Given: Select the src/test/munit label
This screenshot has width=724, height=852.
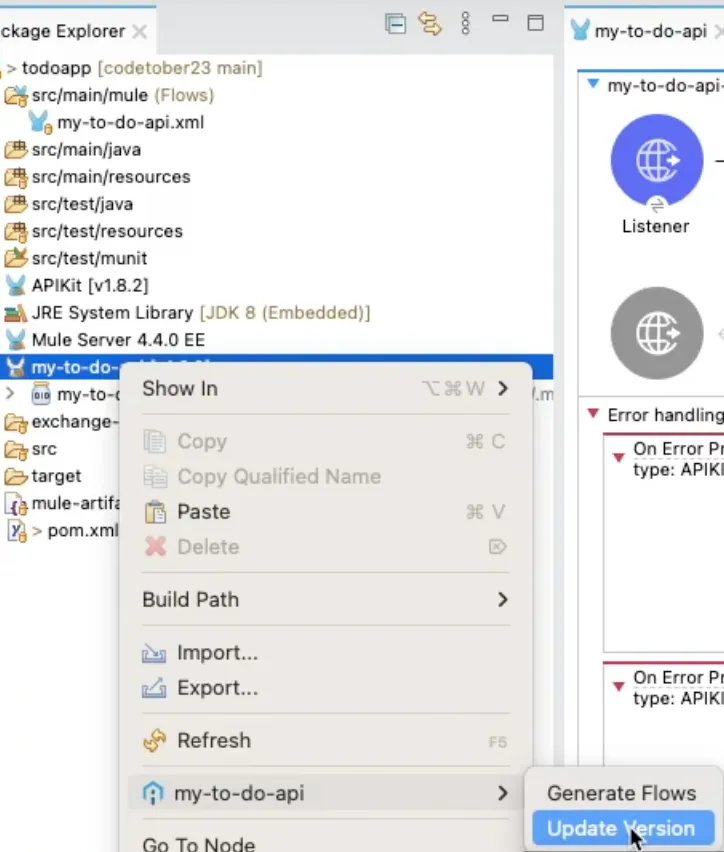Looking at the screenshot, I should click(89, 258).
